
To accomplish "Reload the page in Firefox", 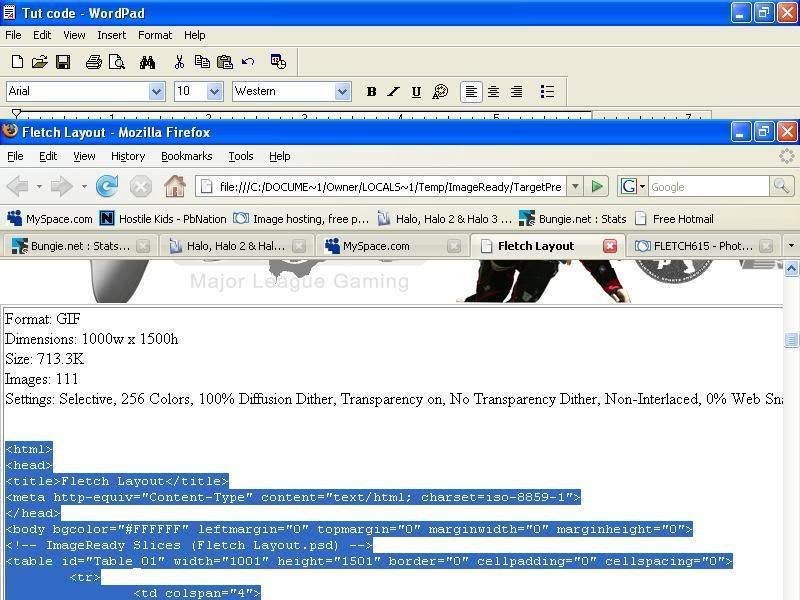I will click(x=107, y=186).
